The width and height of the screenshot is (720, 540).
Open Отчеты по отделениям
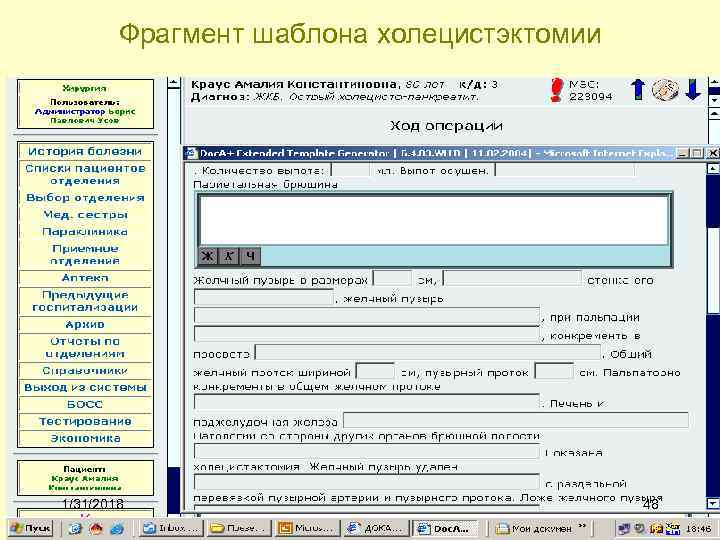tap(85, 348)
